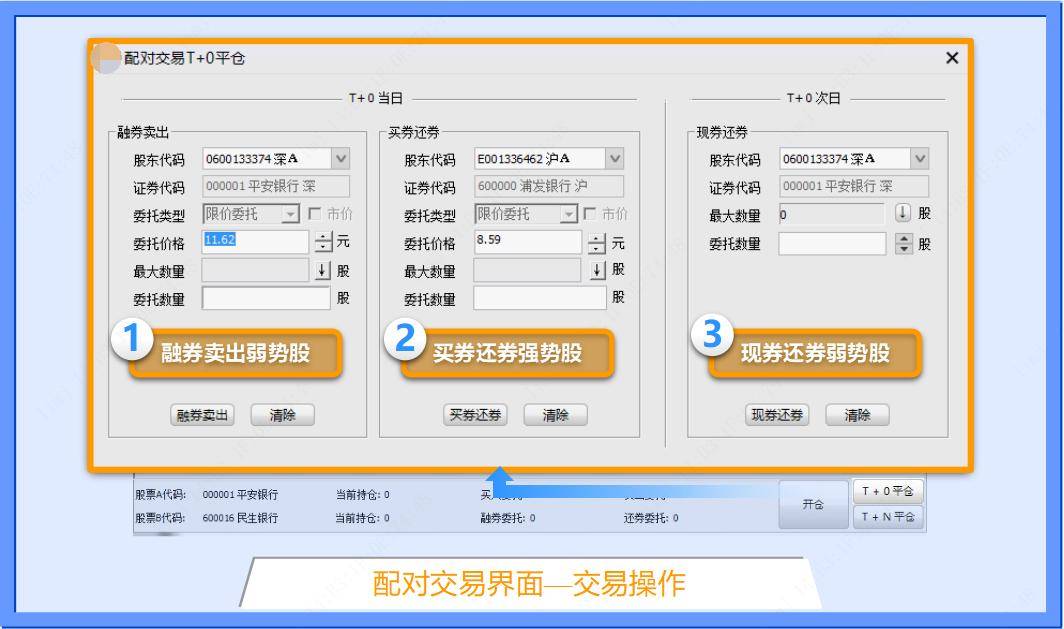The image size is (1064, 629).
Task: Click 委托数量 field in 融券卖出 panel
Action: 266,299
